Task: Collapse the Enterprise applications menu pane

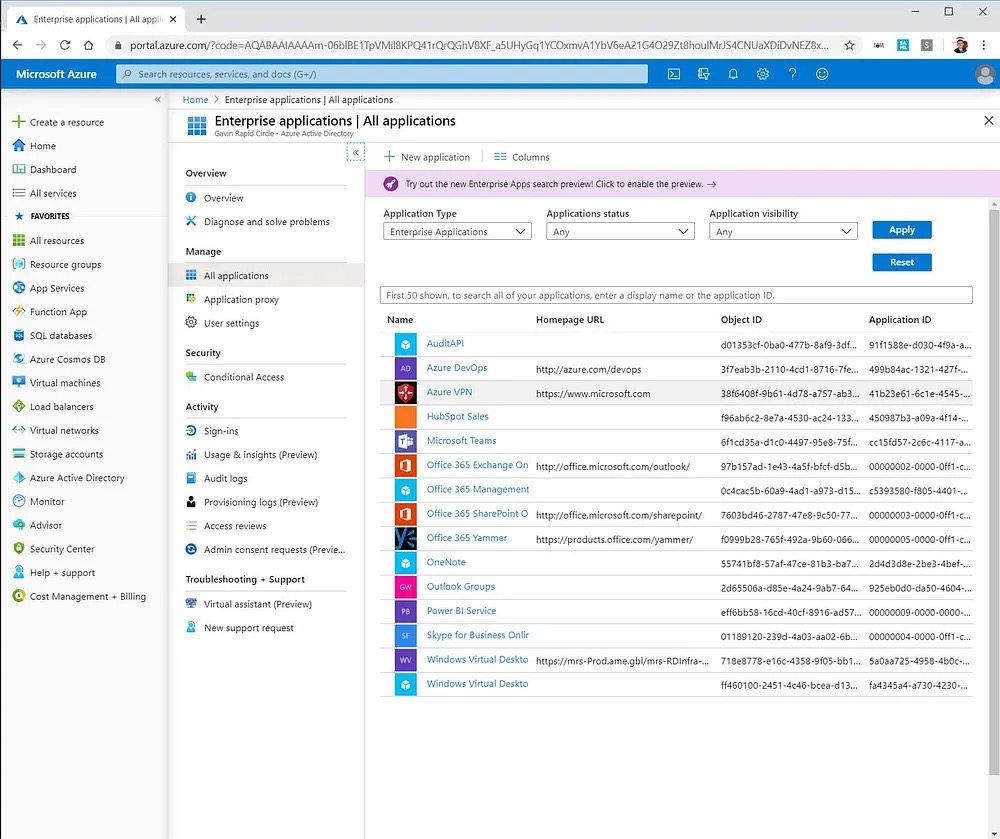Action: click(x=356, y=152)
